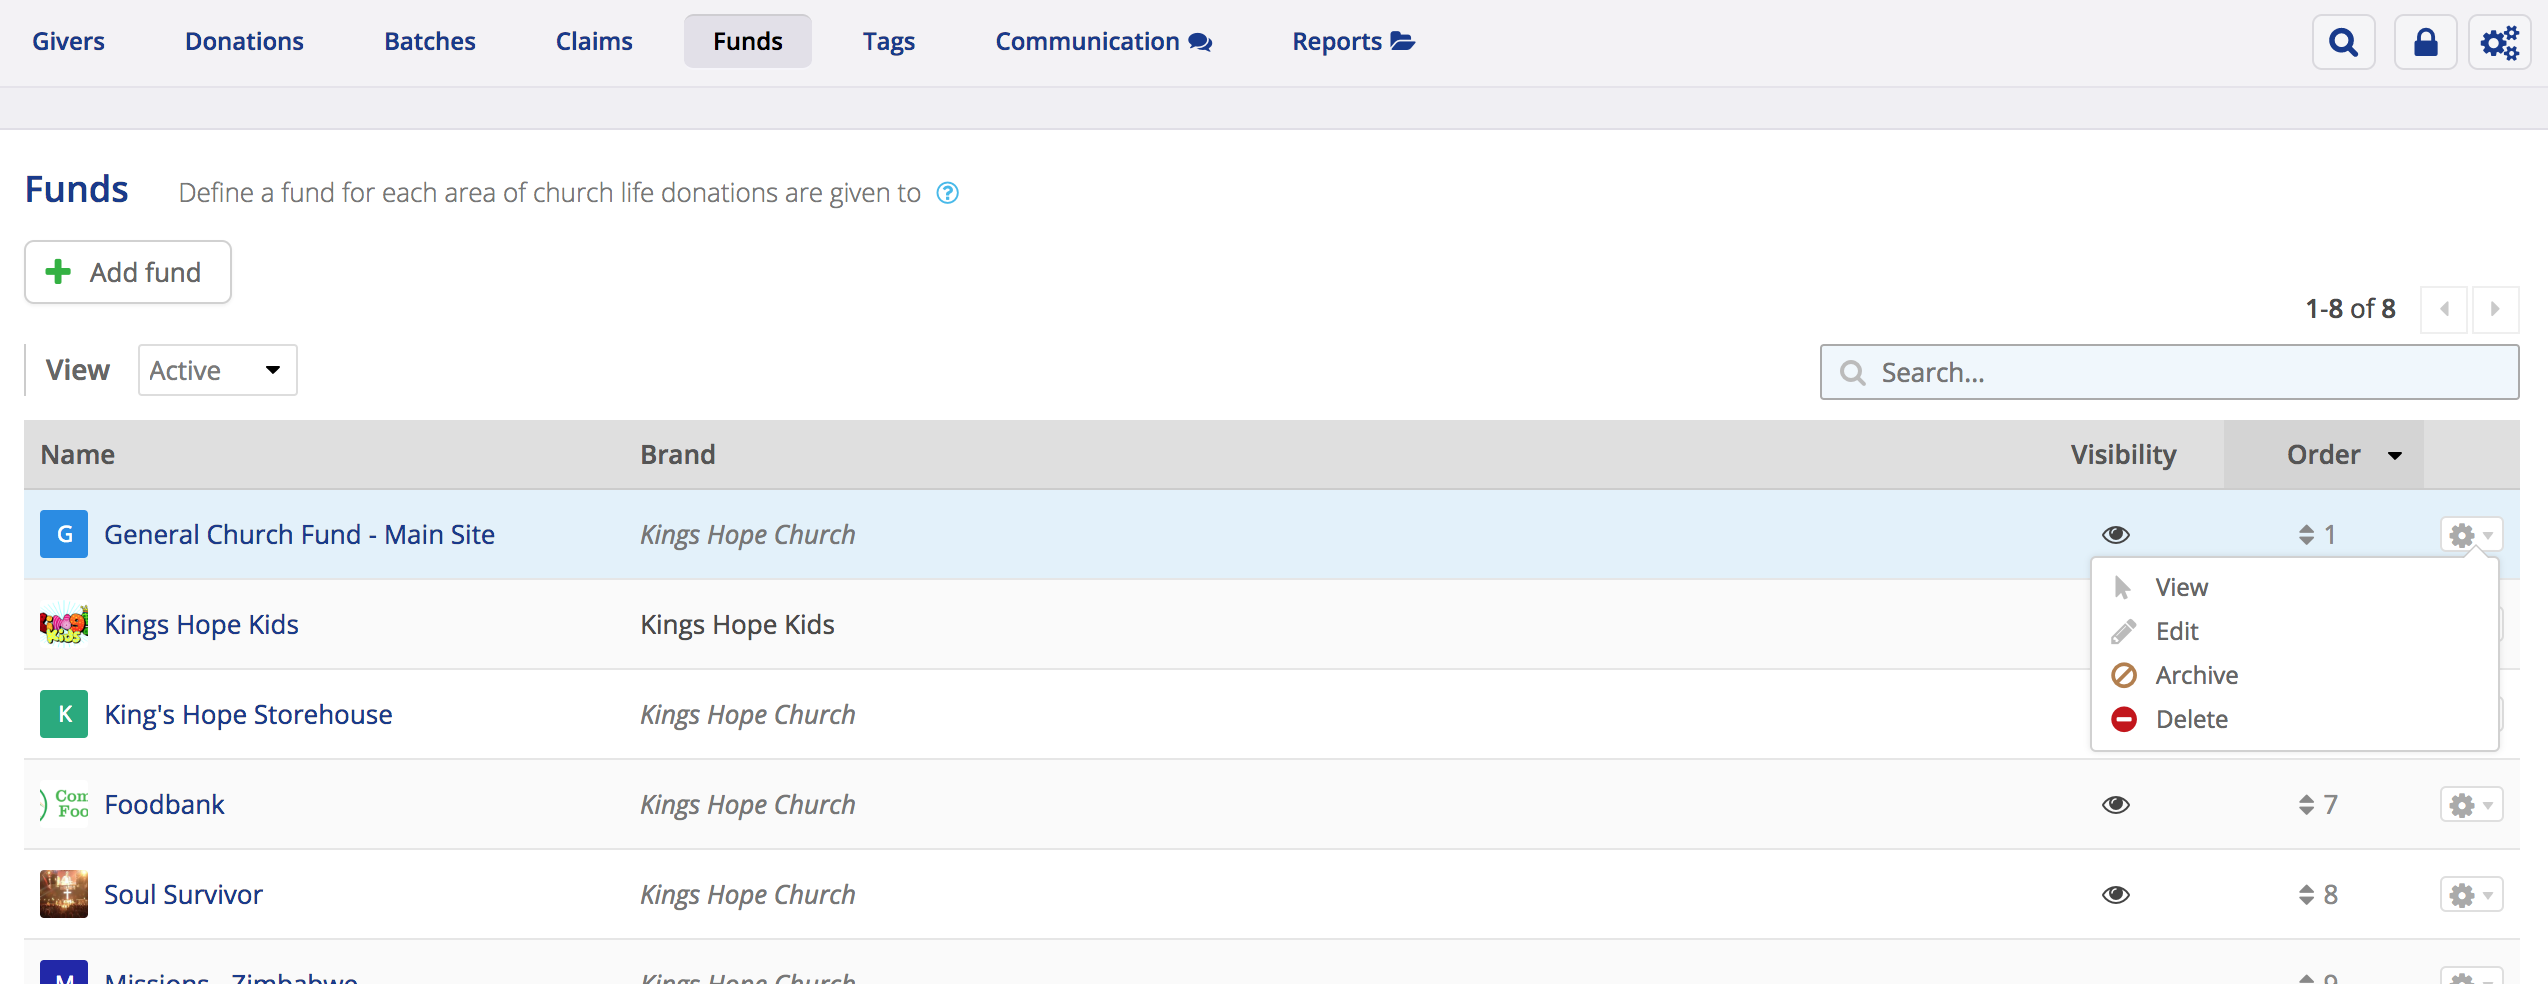
Task: Click the King's Hope Storehouse 'K' avatar
Action: point(64,714)
